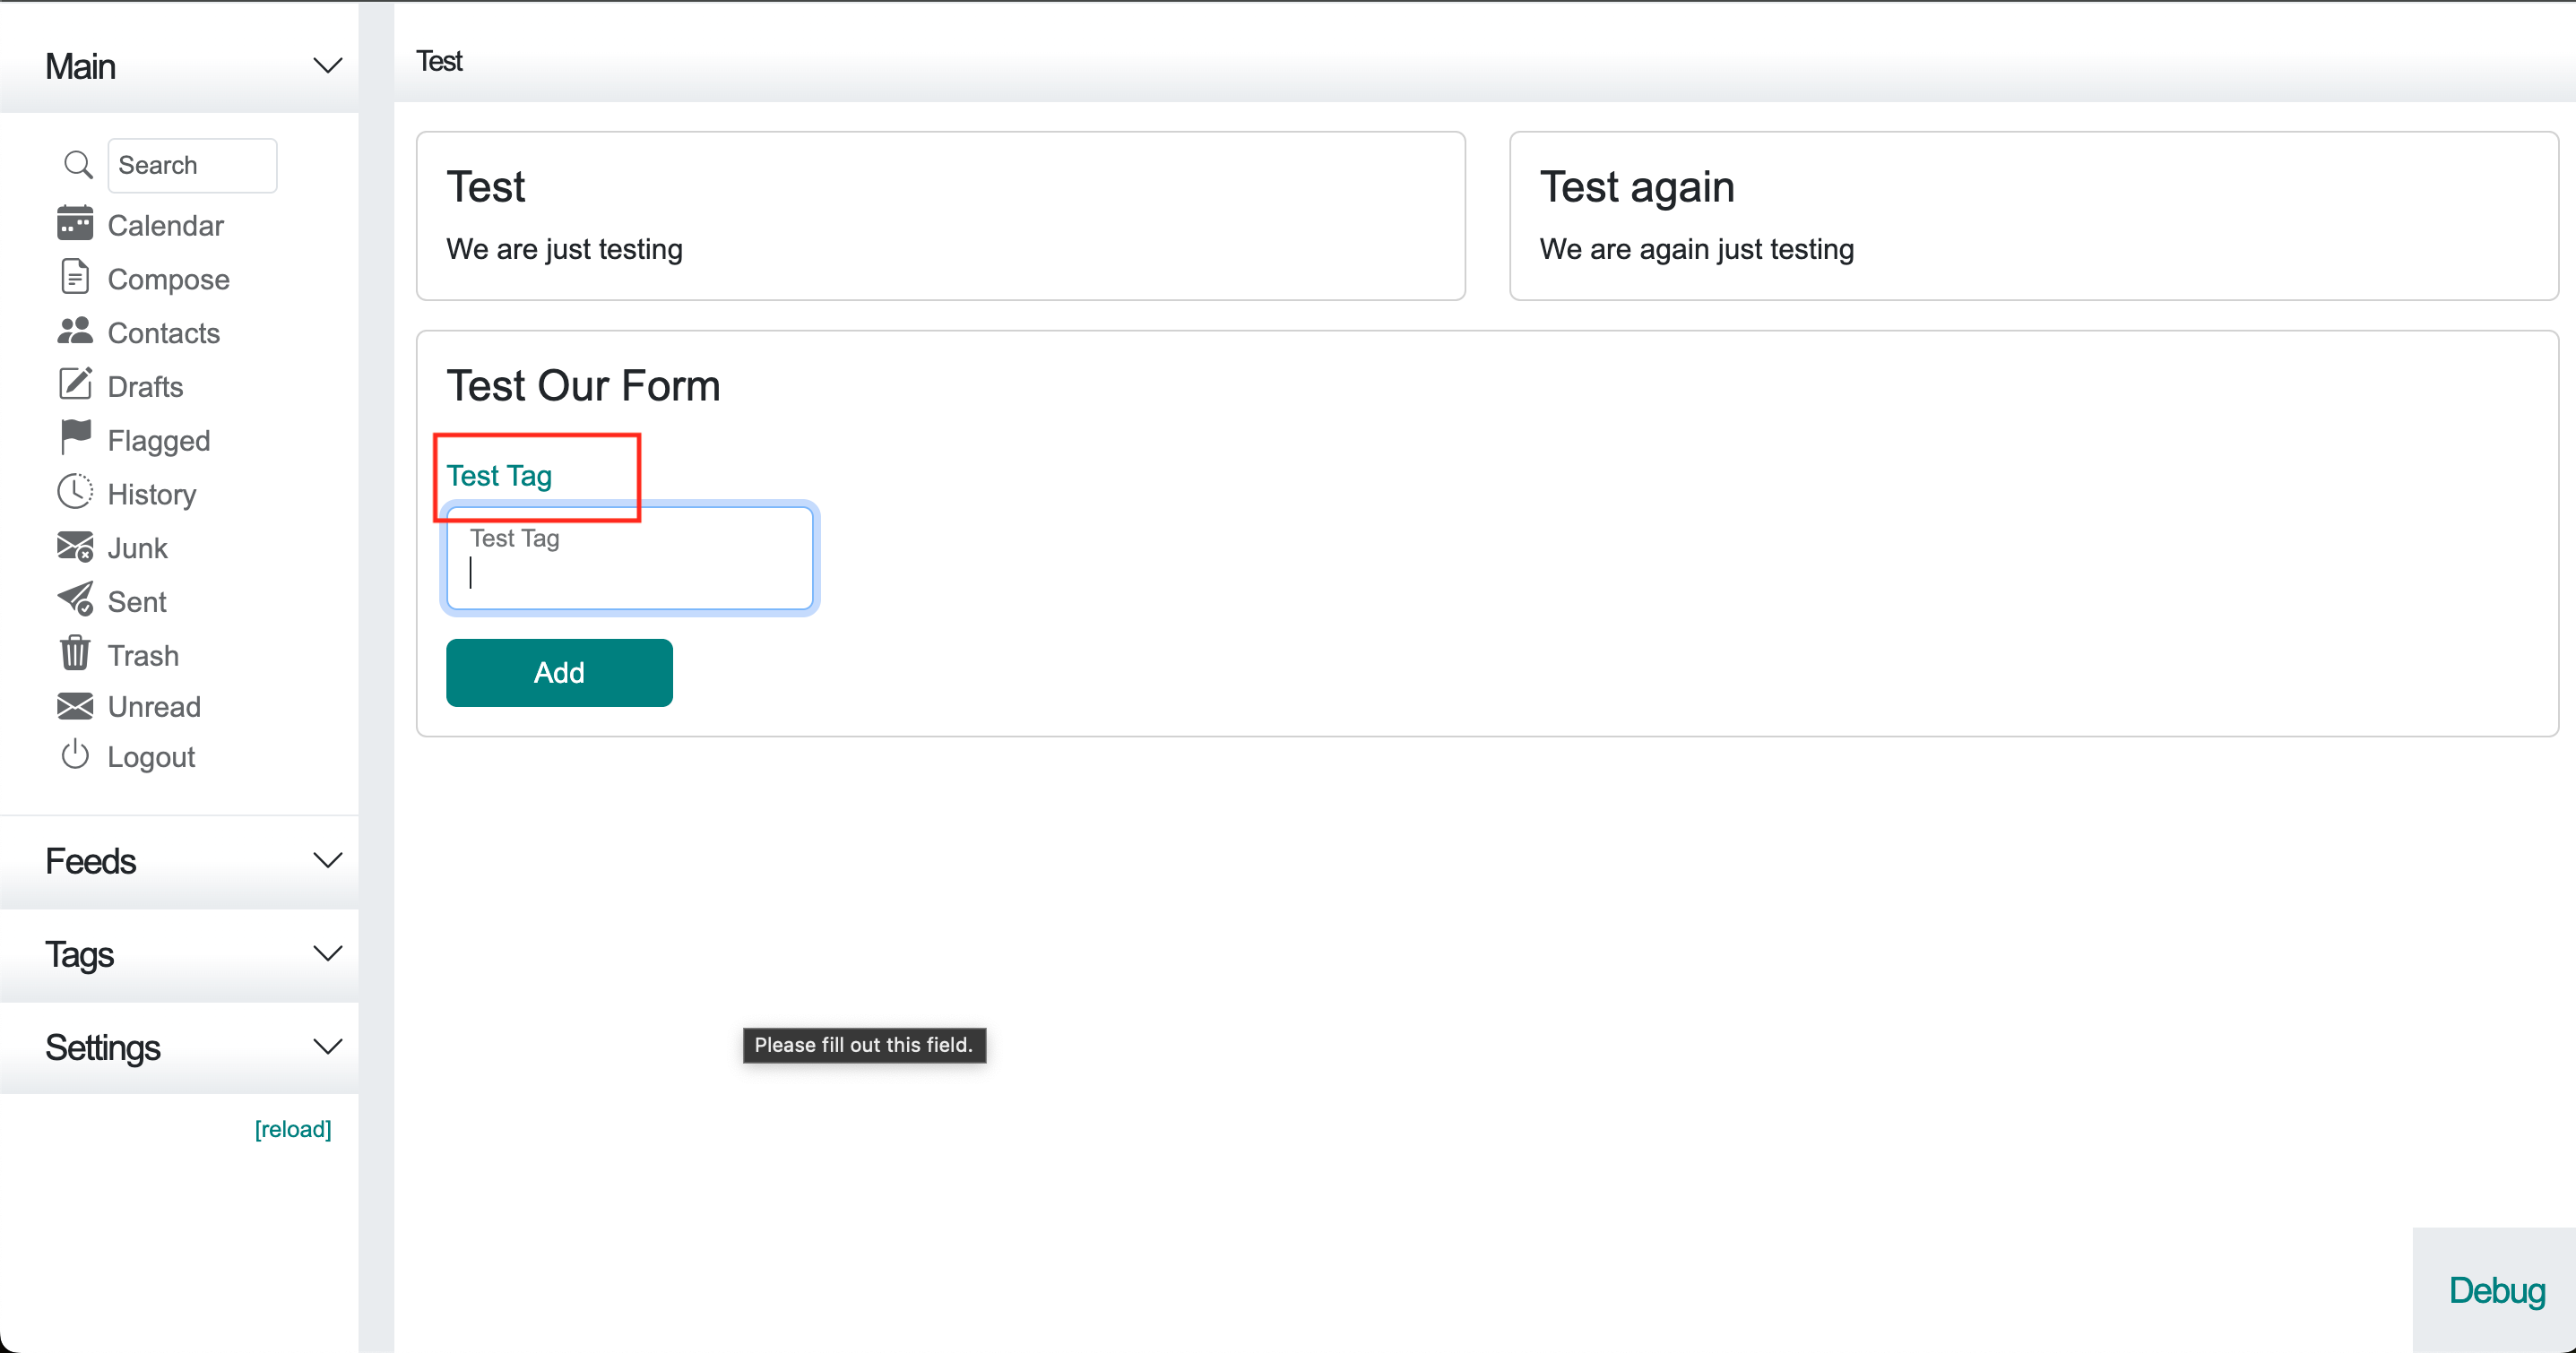Click the Sent paper-plane icon
The height and width of the screenshot is (1353, 2576).
75,600
